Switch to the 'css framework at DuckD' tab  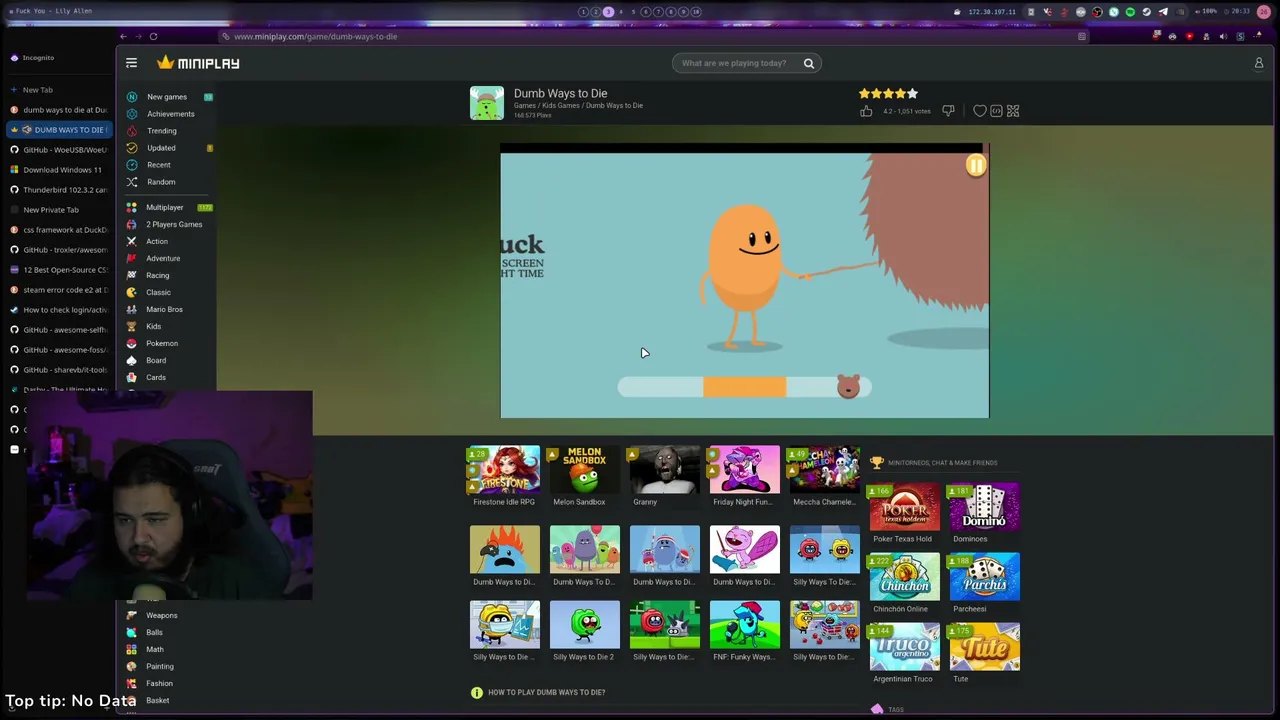(60, 230)
